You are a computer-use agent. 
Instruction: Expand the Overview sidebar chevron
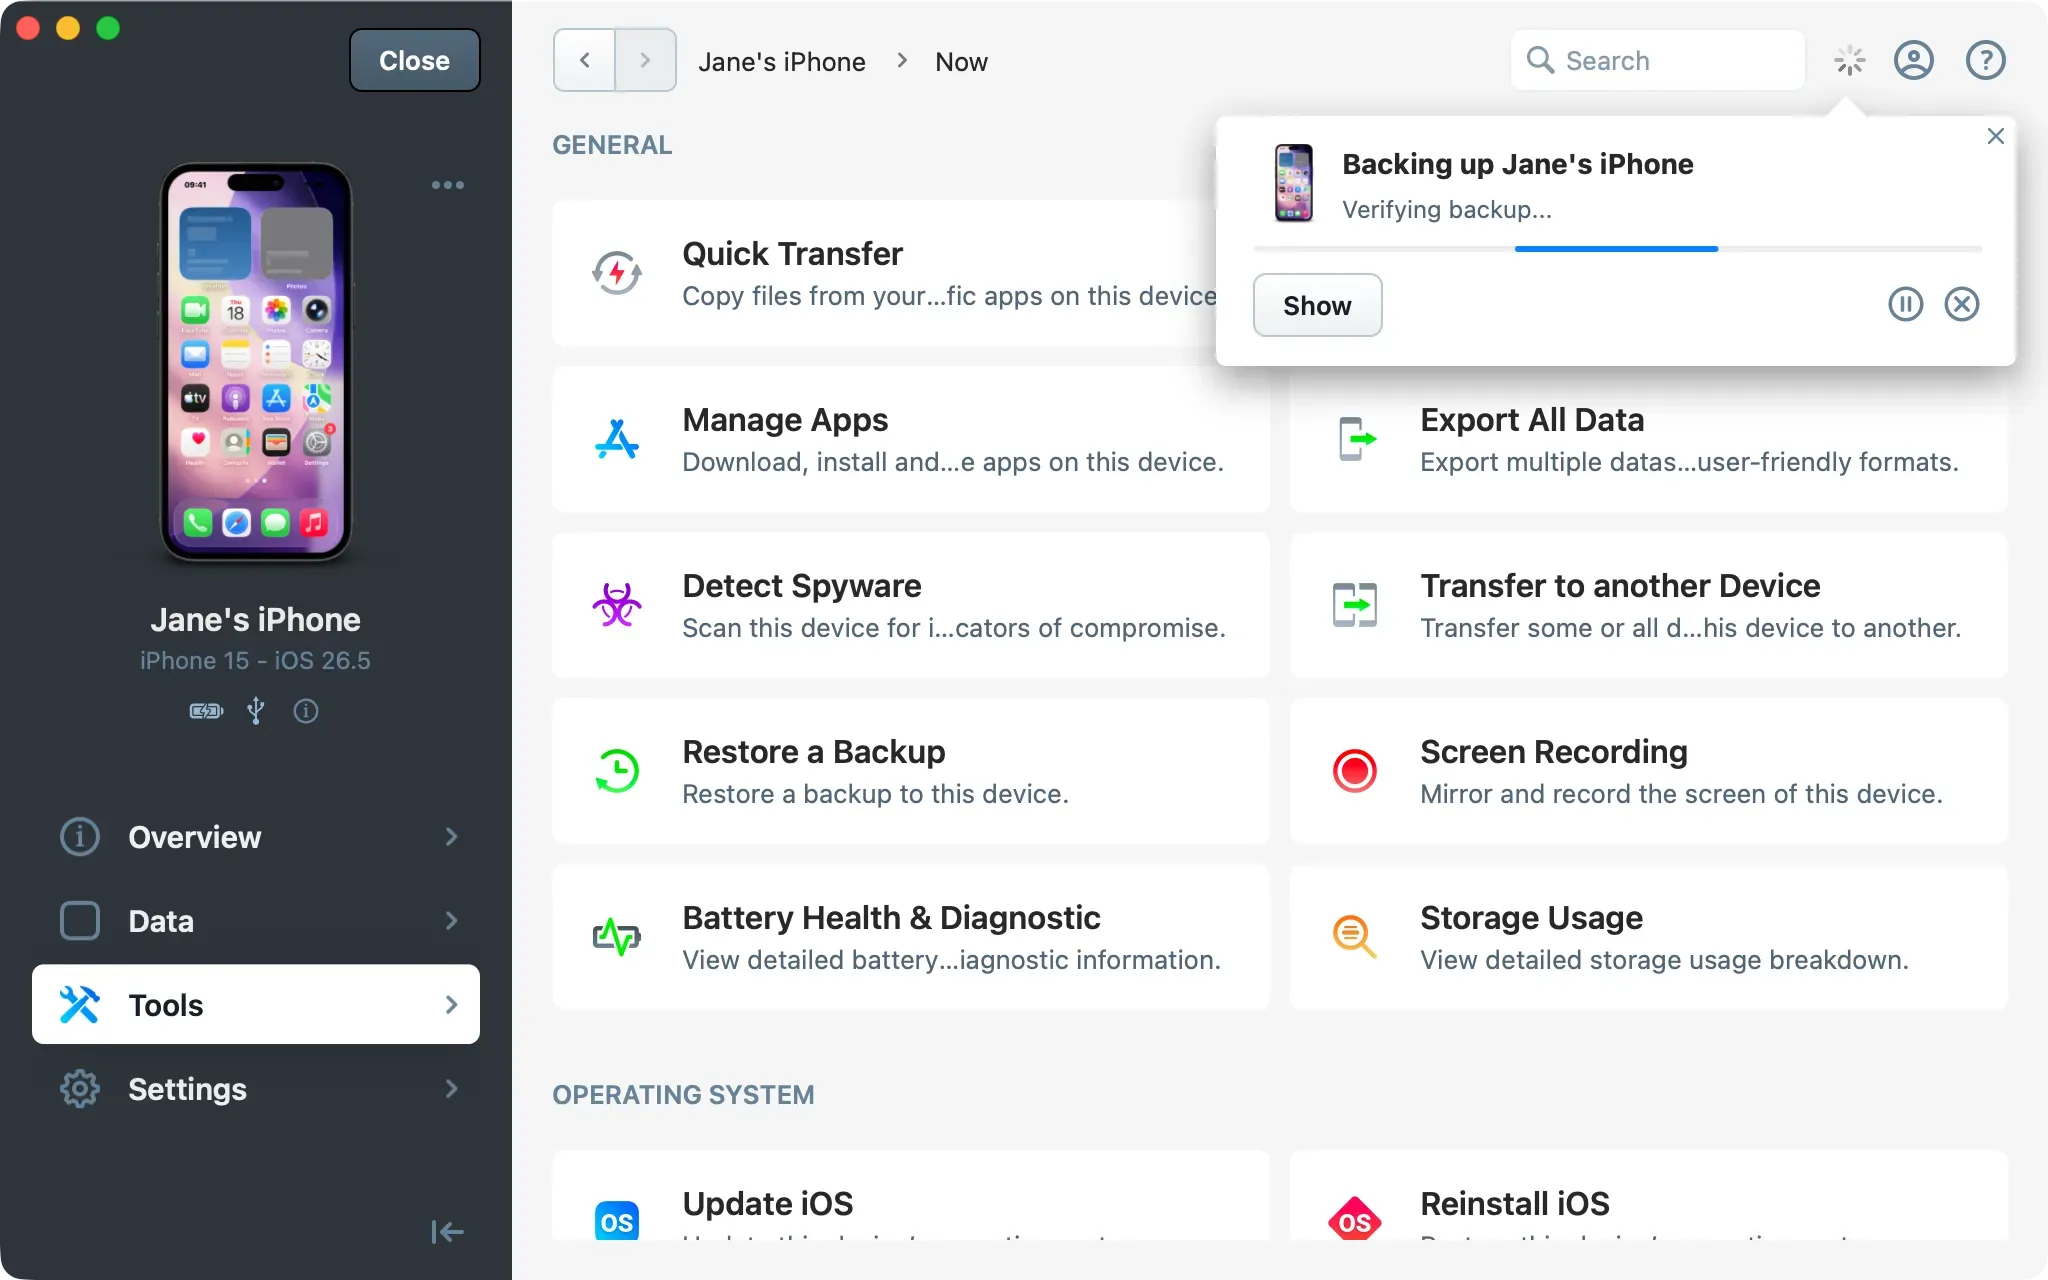[451, 836]
